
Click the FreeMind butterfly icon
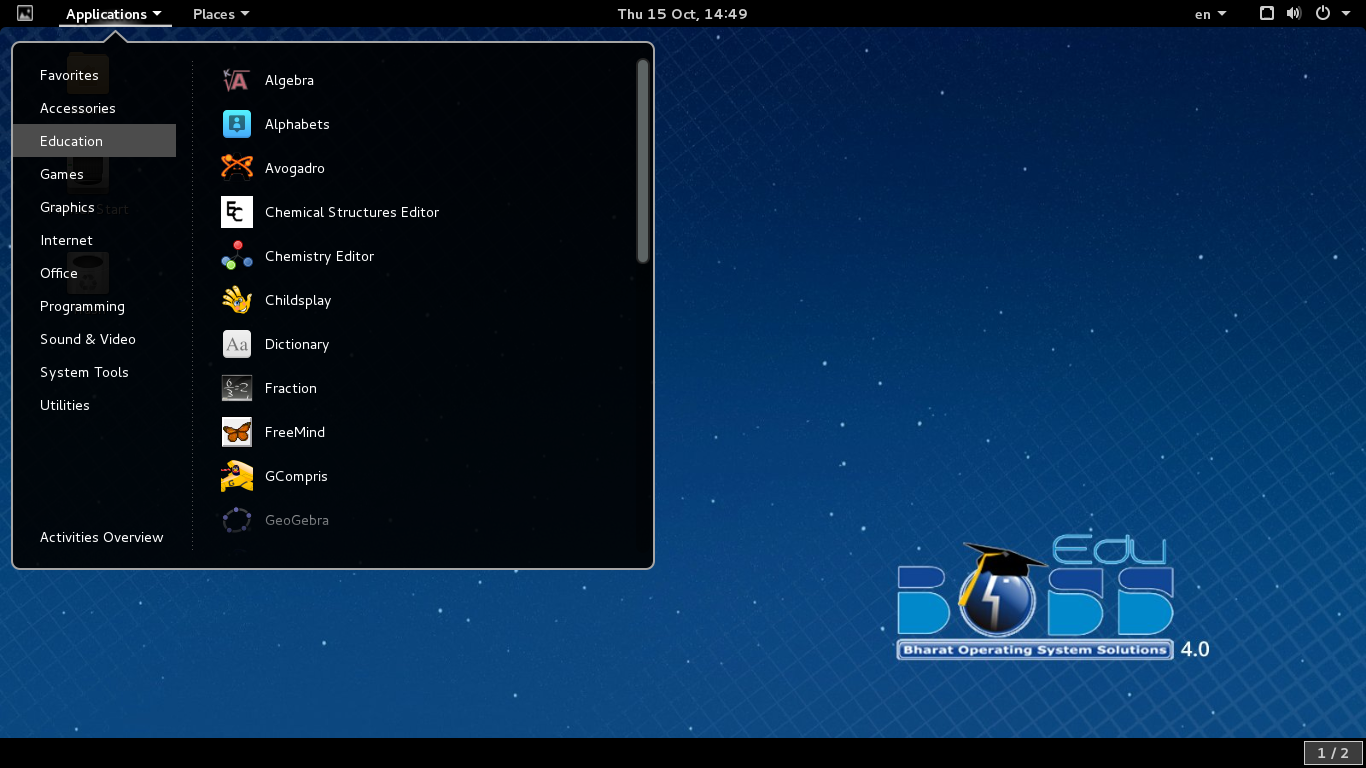[237, 432]
